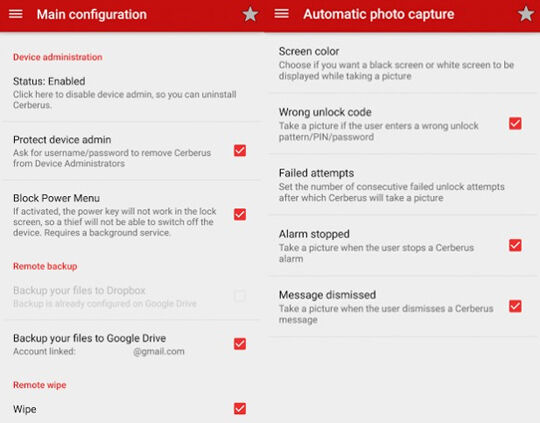Tap Status: Enabled to disable device admin

(x=132, y=93)
